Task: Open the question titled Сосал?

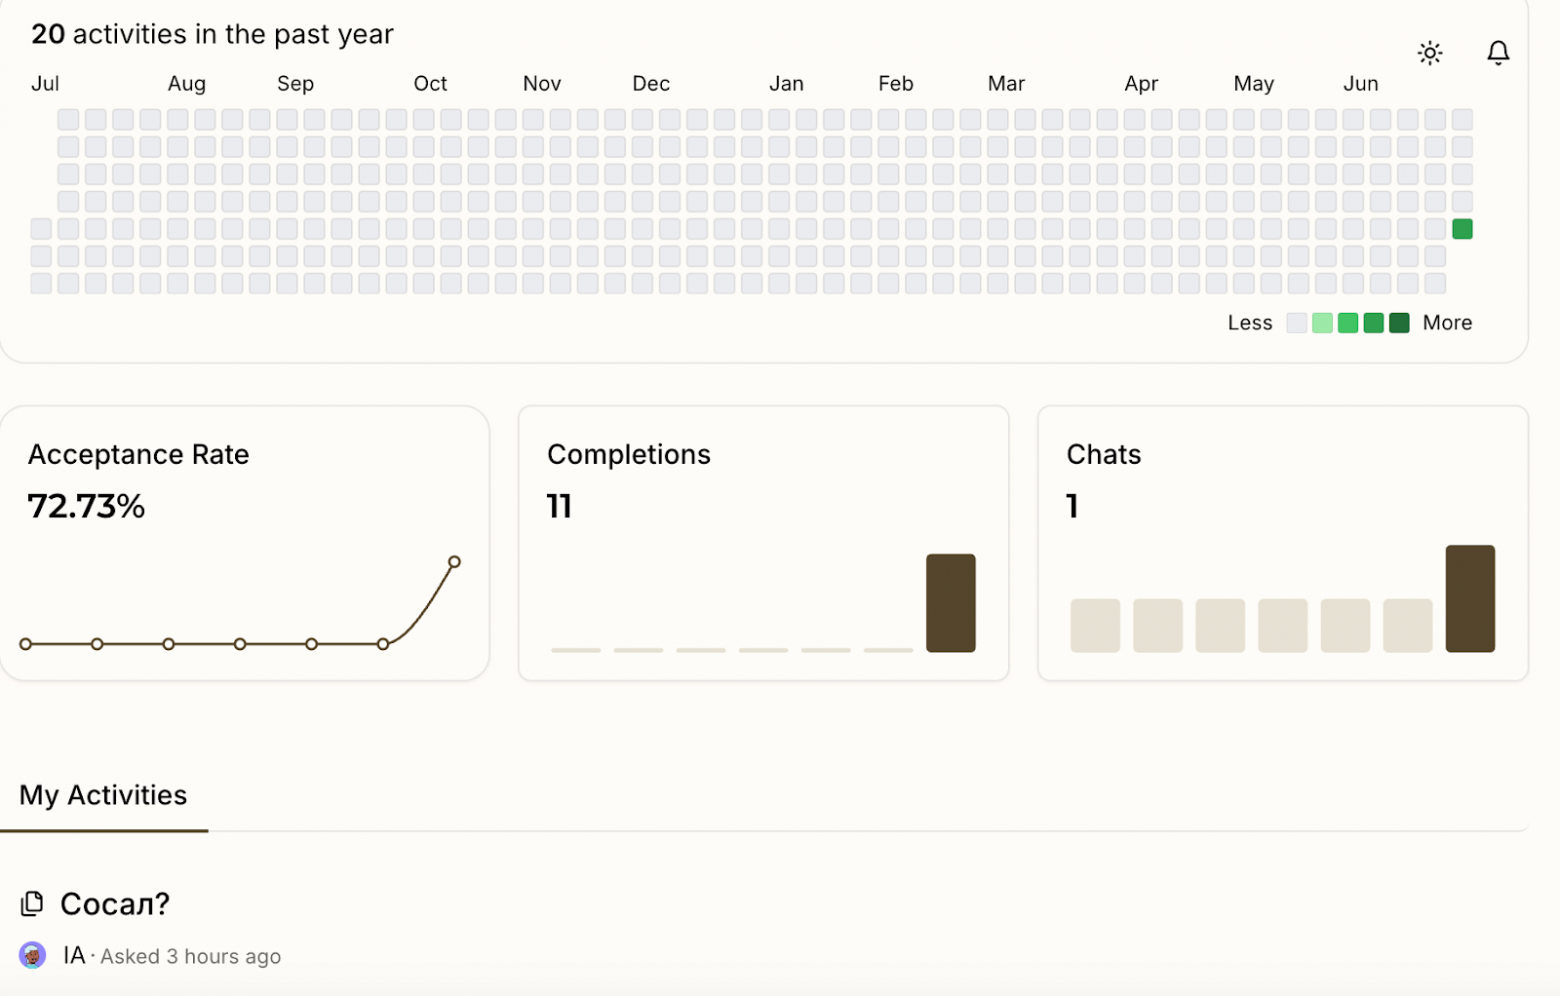Action: click(114, 903)
